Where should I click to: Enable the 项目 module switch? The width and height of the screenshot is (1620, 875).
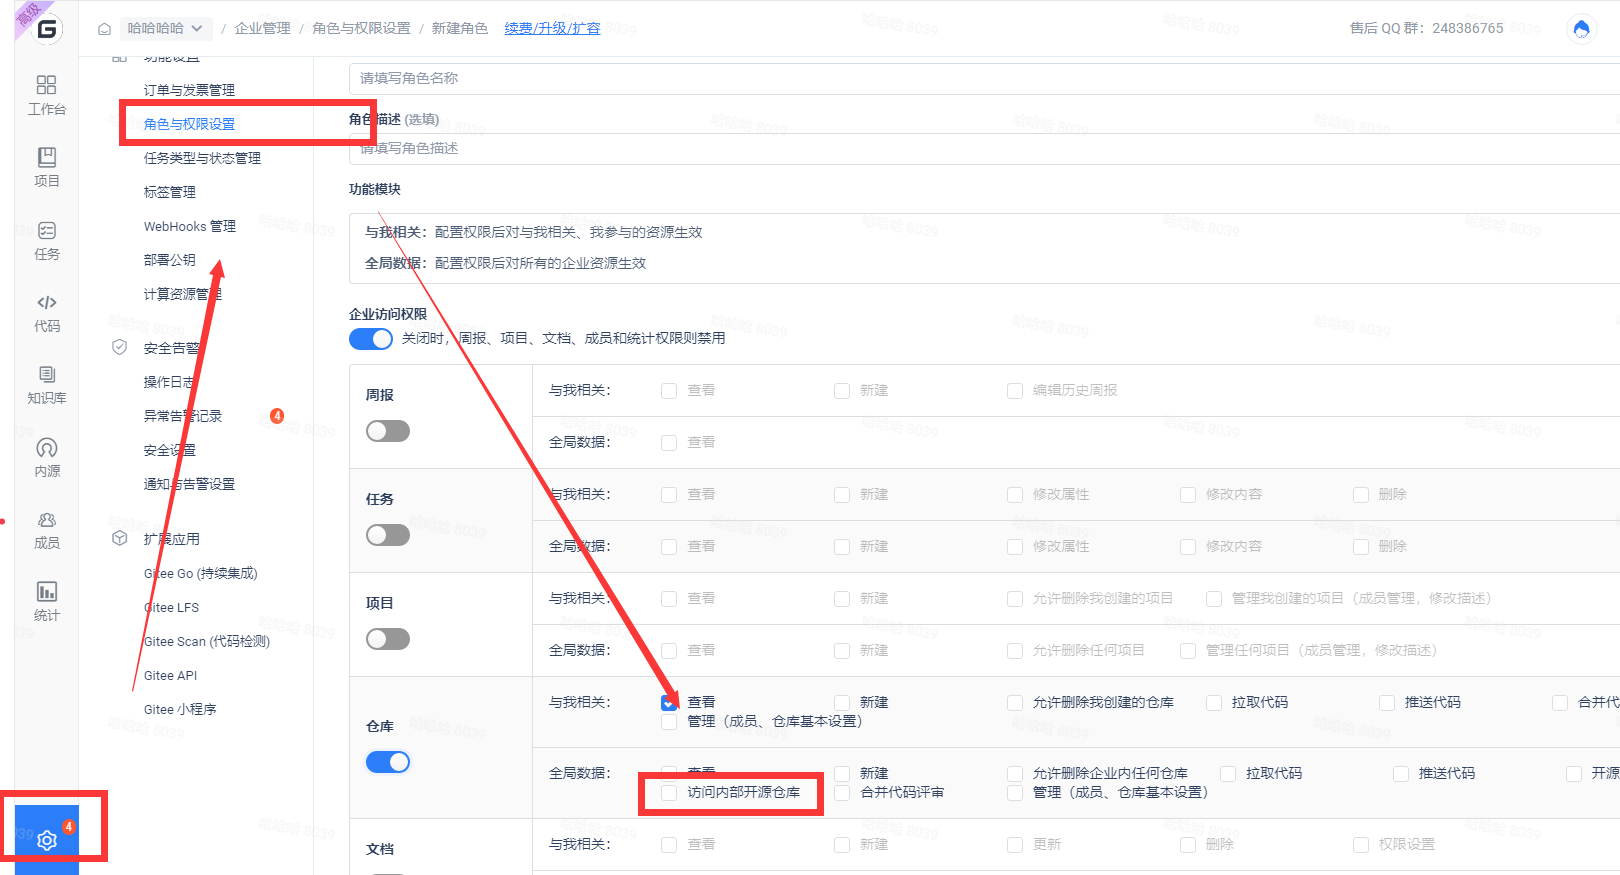pos(388,639)
